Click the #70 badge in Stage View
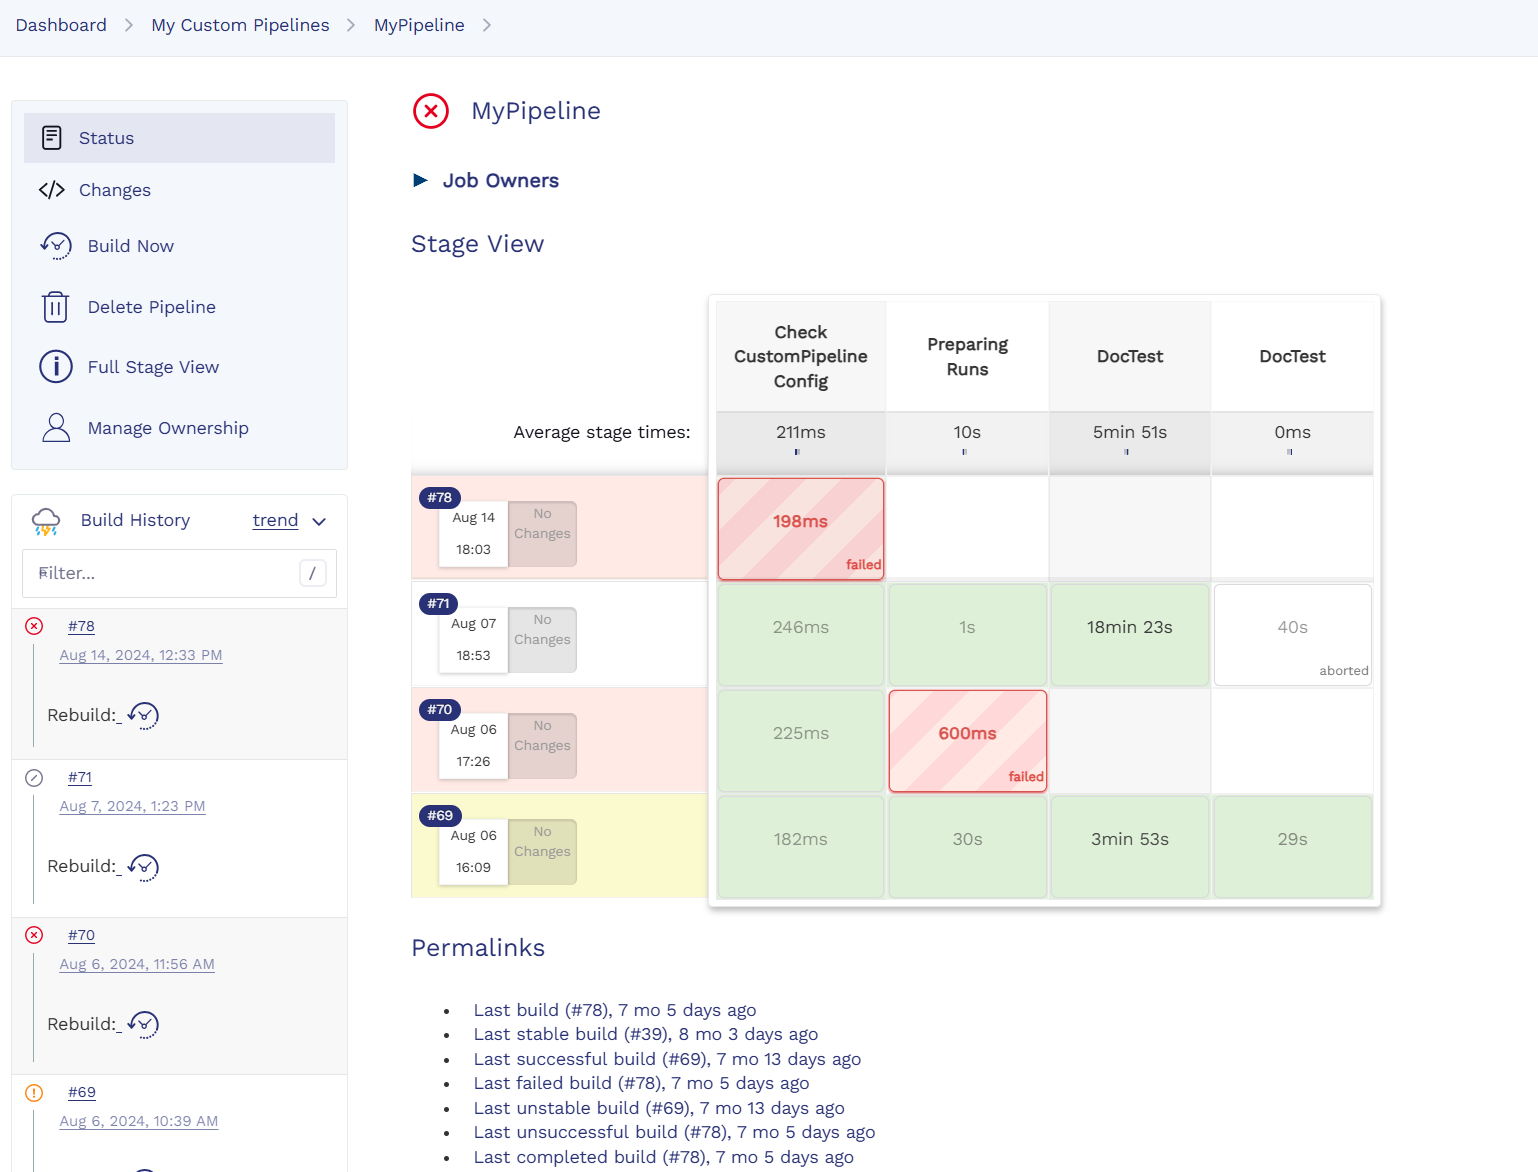 point(439,709)
